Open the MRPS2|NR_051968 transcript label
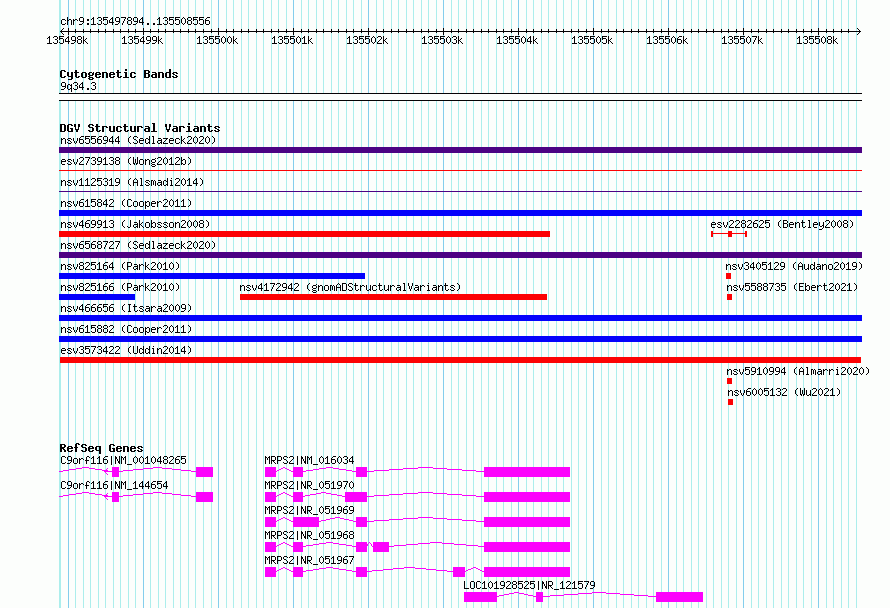This screenshot has height=608, width=890. tap(309, 535)
